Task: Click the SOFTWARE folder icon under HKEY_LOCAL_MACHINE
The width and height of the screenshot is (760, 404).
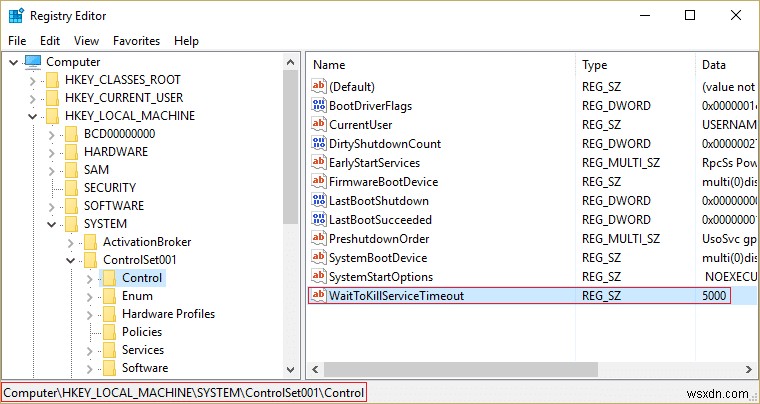Action: (71, 205)
